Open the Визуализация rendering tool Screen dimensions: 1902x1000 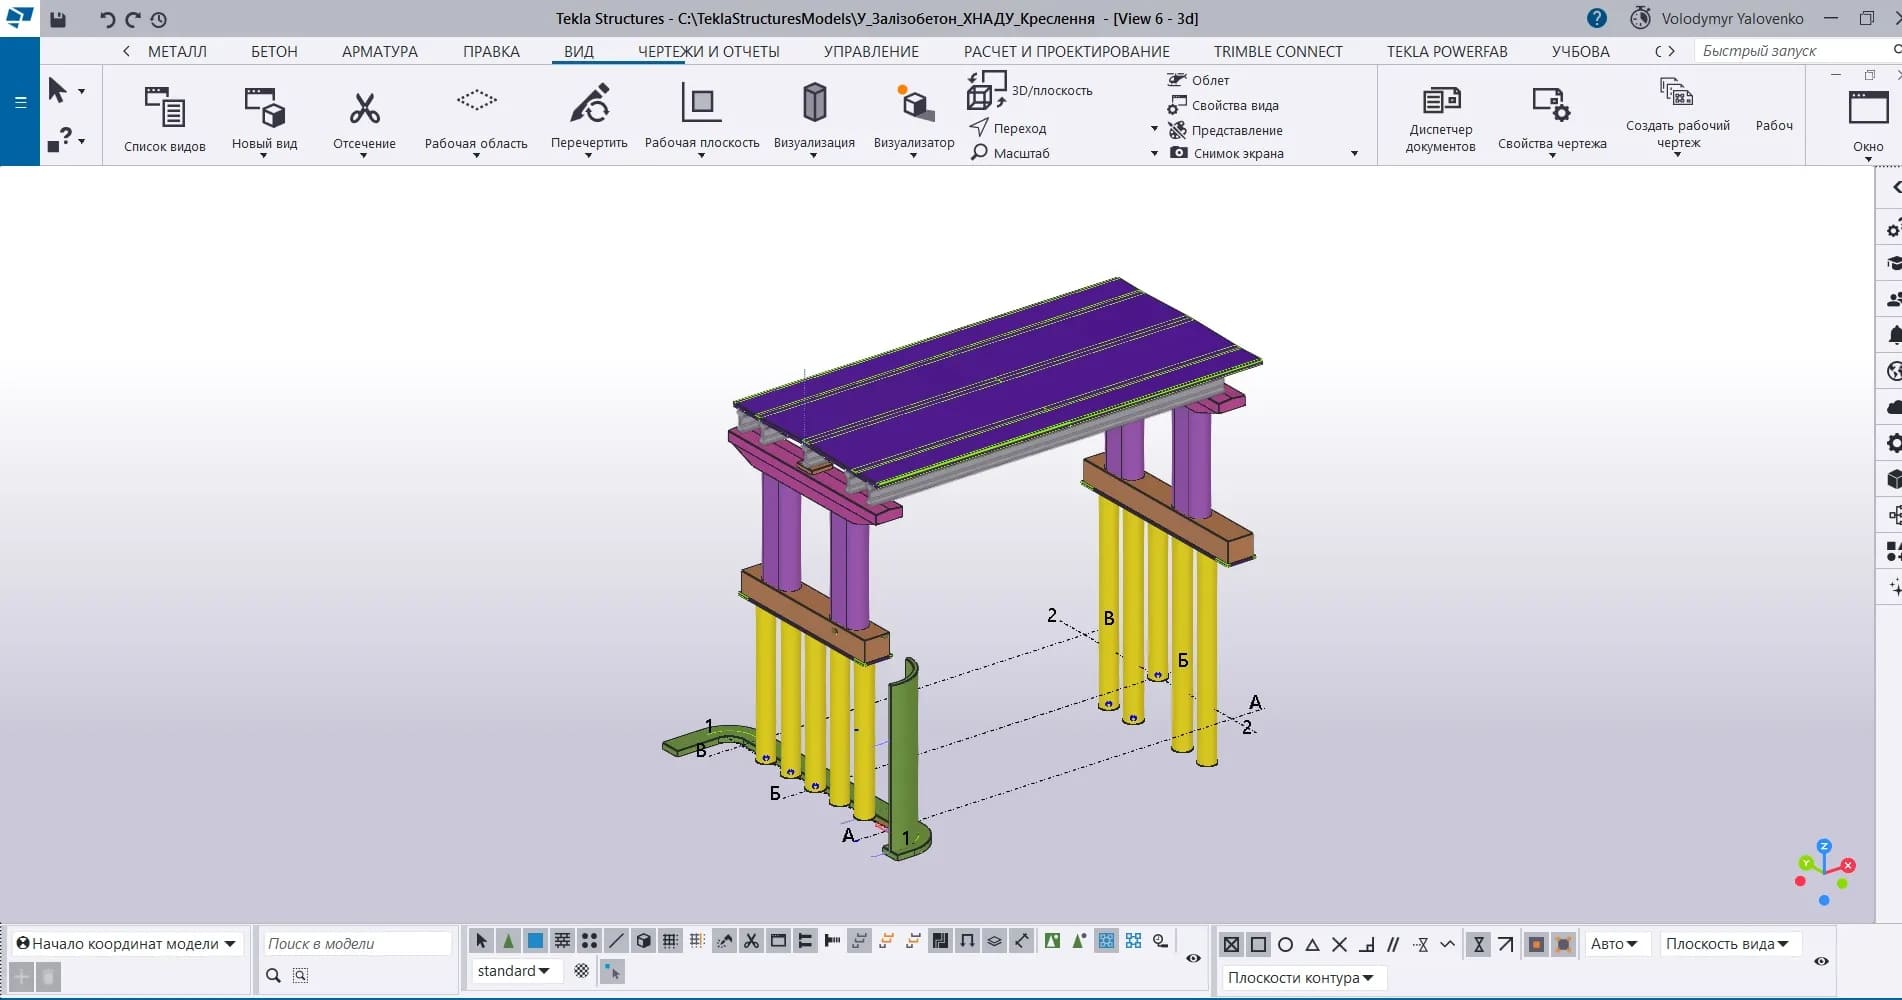[814, 118]
